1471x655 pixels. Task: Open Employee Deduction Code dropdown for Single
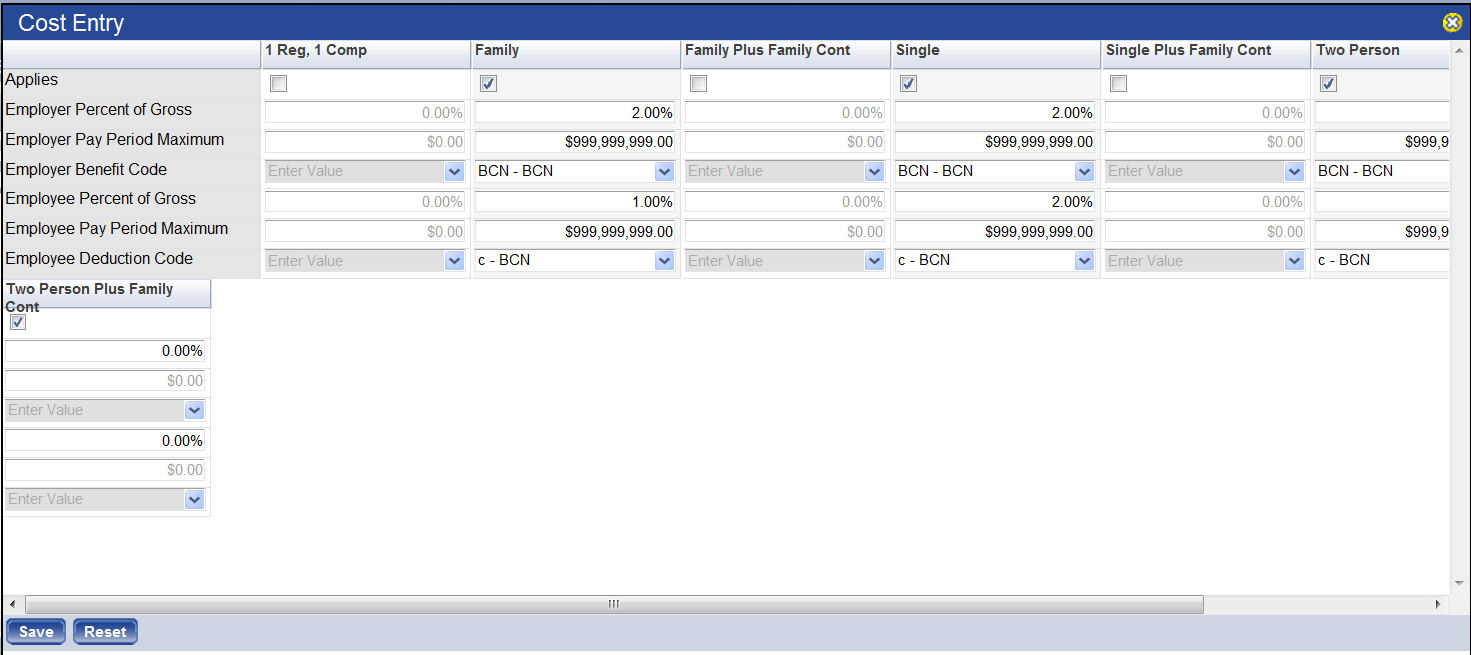coord(1083,260)
